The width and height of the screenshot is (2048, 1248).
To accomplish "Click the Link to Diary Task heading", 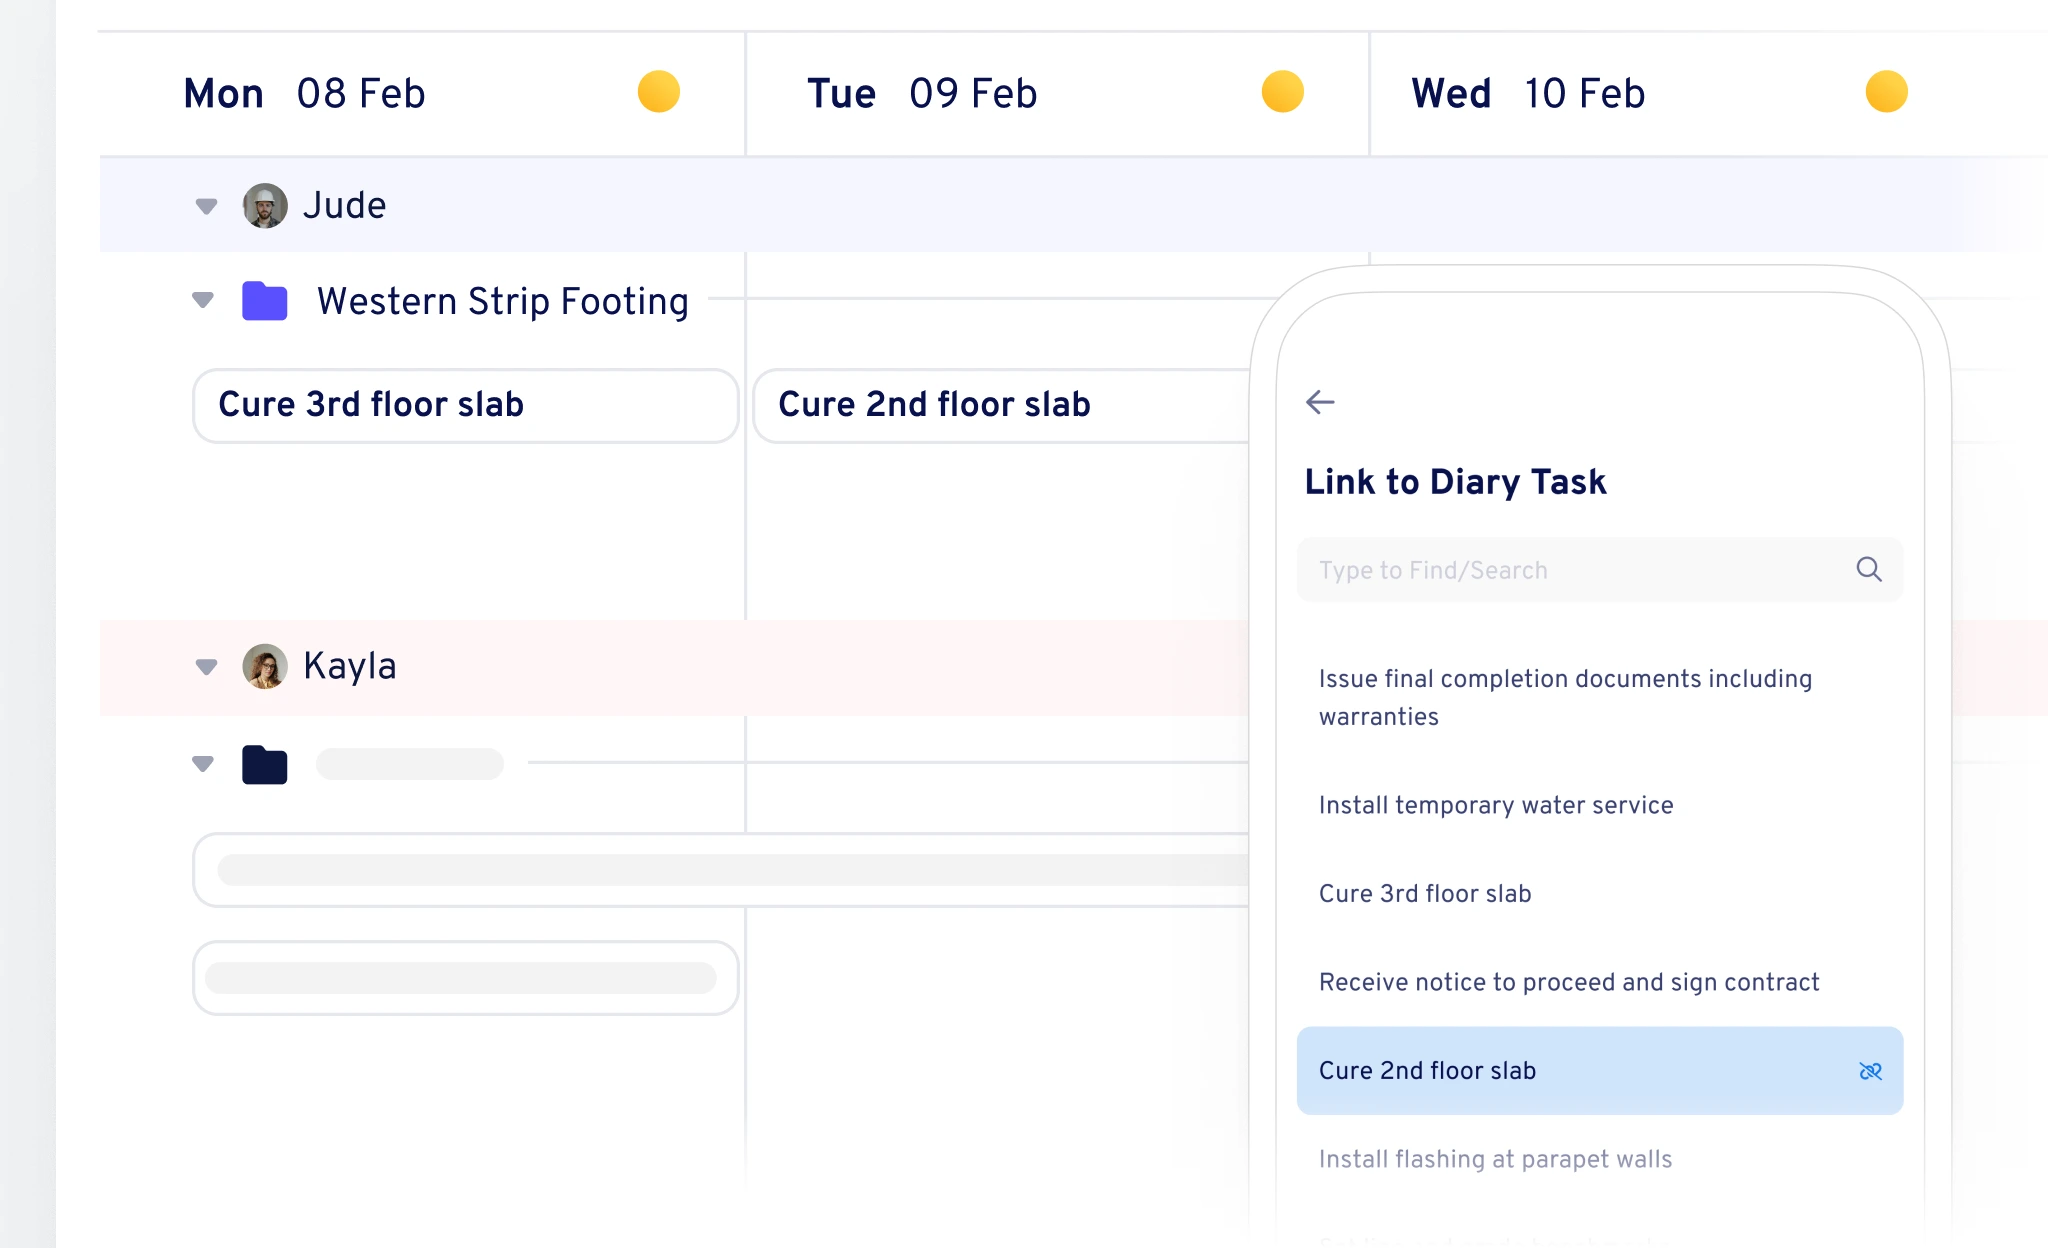I will click(x=1455, y=482).
